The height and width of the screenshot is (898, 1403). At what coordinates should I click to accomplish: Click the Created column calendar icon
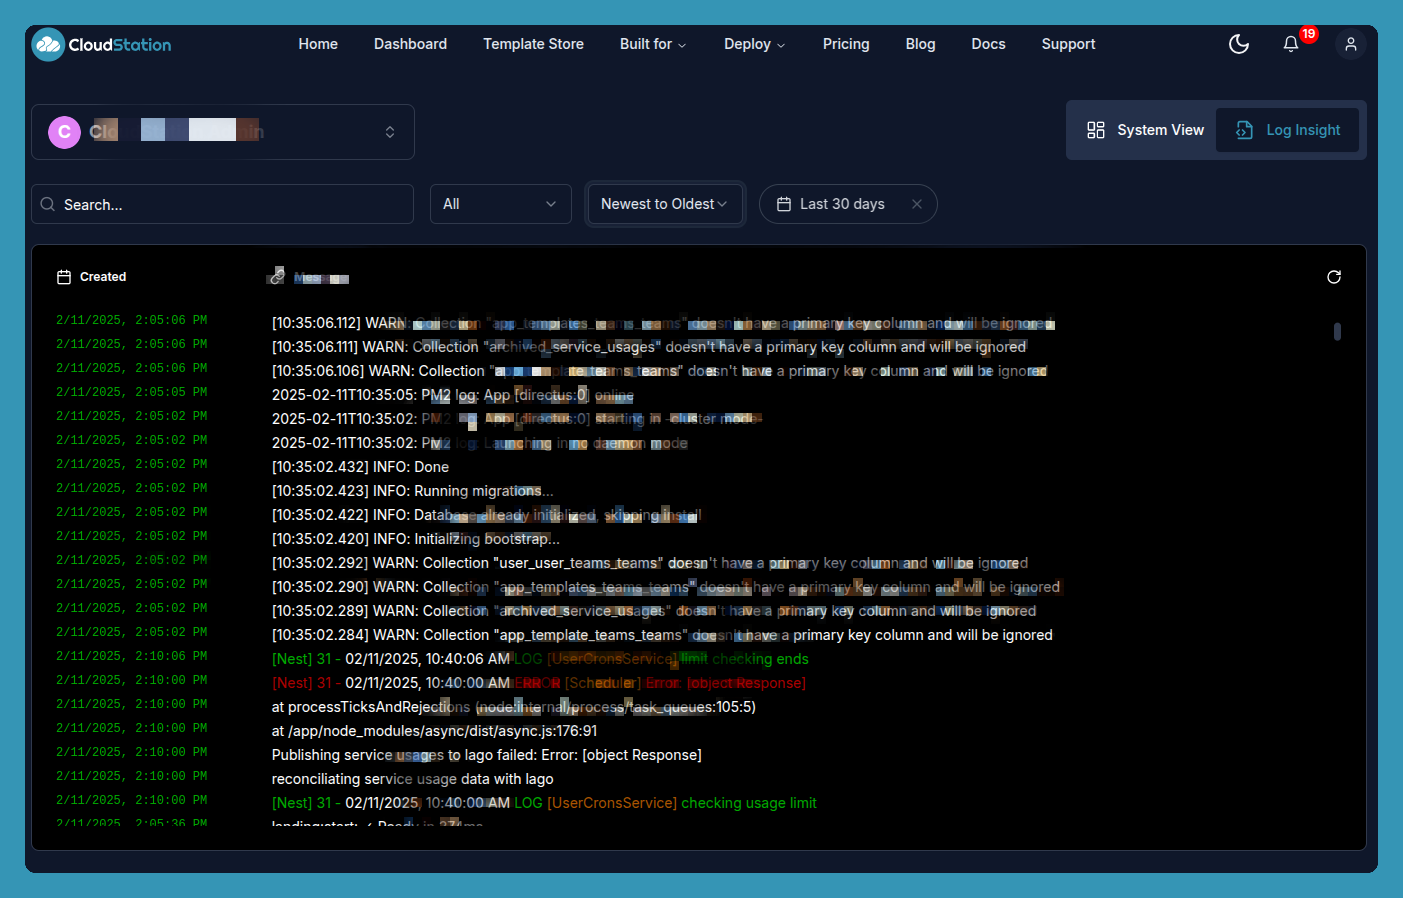click(x=64, y=277)
